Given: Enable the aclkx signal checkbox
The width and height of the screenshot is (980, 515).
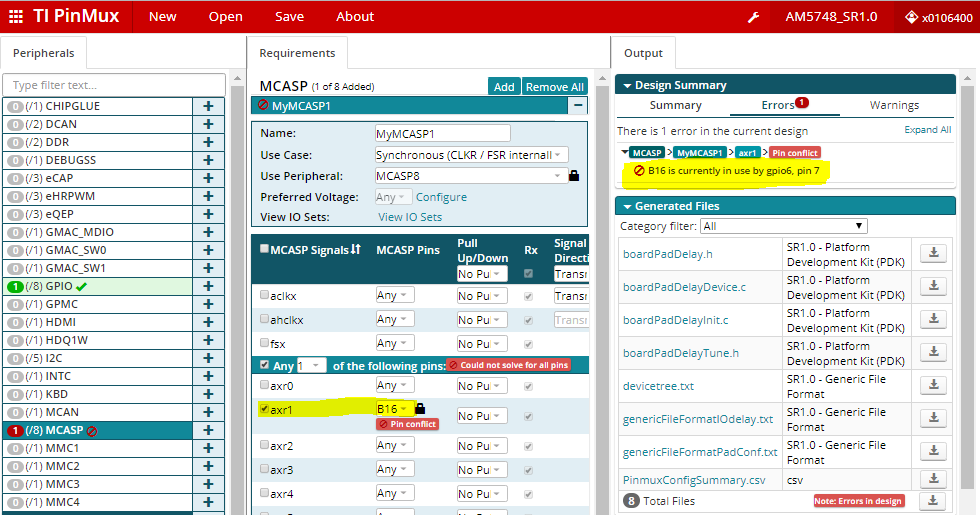Looking at the screenshot, I should click(x=264, y=295).
